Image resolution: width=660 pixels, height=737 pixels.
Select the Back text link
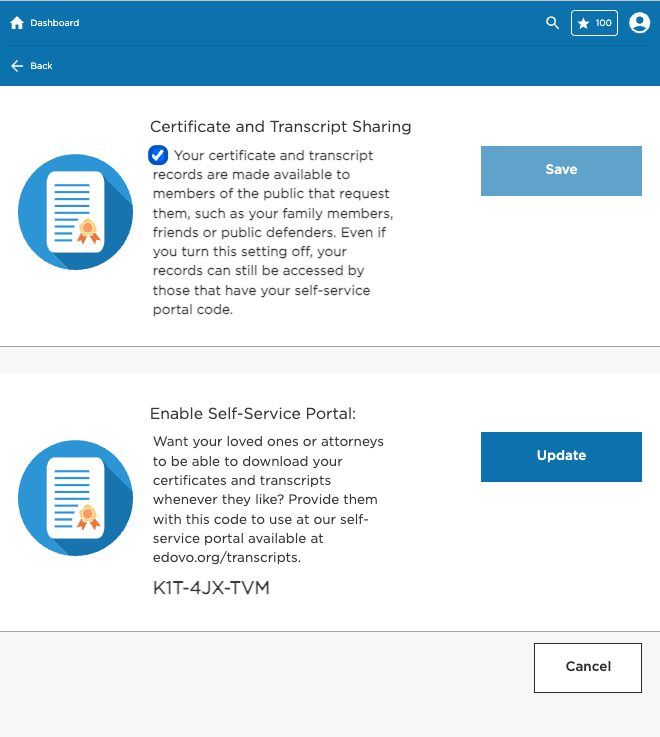pos(41,66)
